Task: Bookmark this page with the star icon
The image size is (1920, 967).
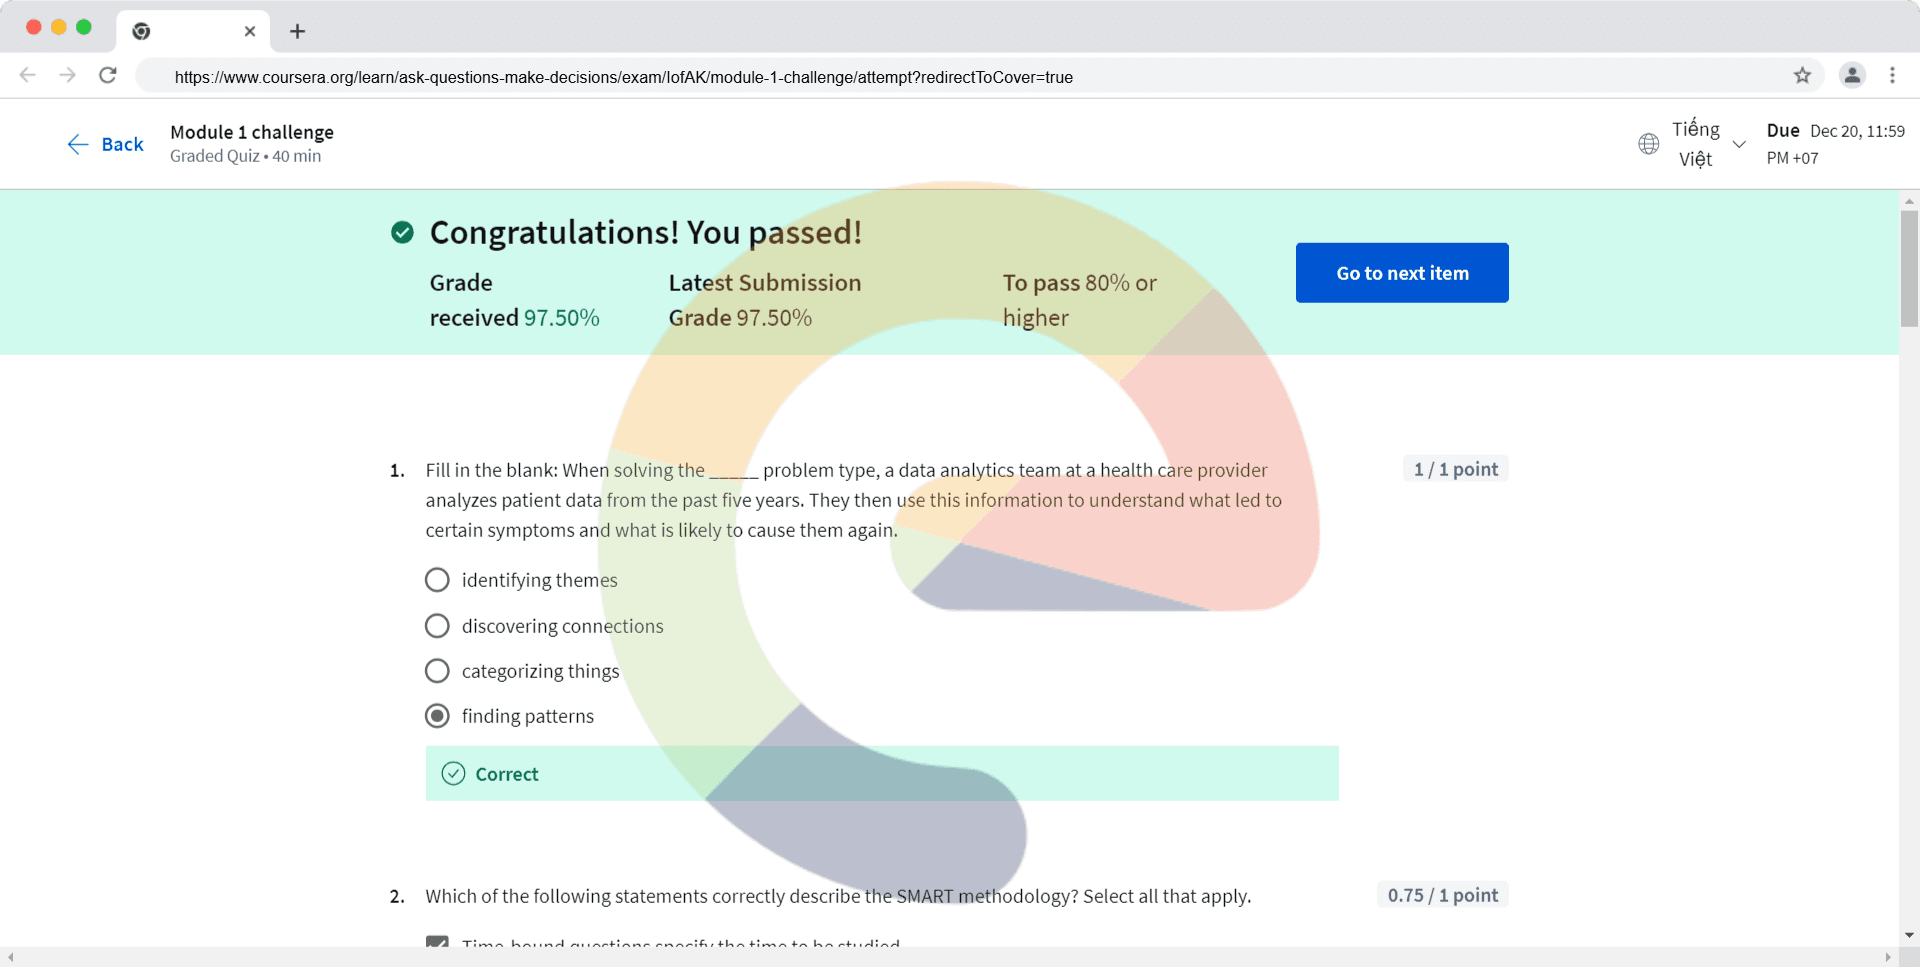Action: tap(1802, 75)
